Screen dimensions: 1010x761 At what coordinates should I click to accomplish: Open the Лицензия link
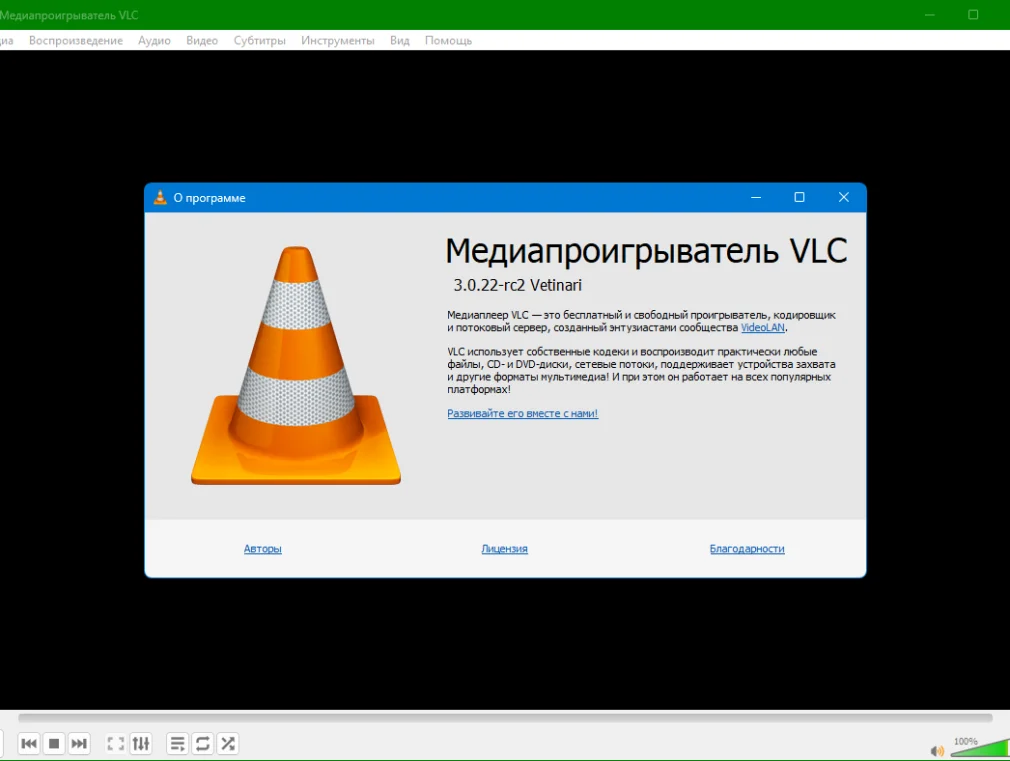[504, 549]
